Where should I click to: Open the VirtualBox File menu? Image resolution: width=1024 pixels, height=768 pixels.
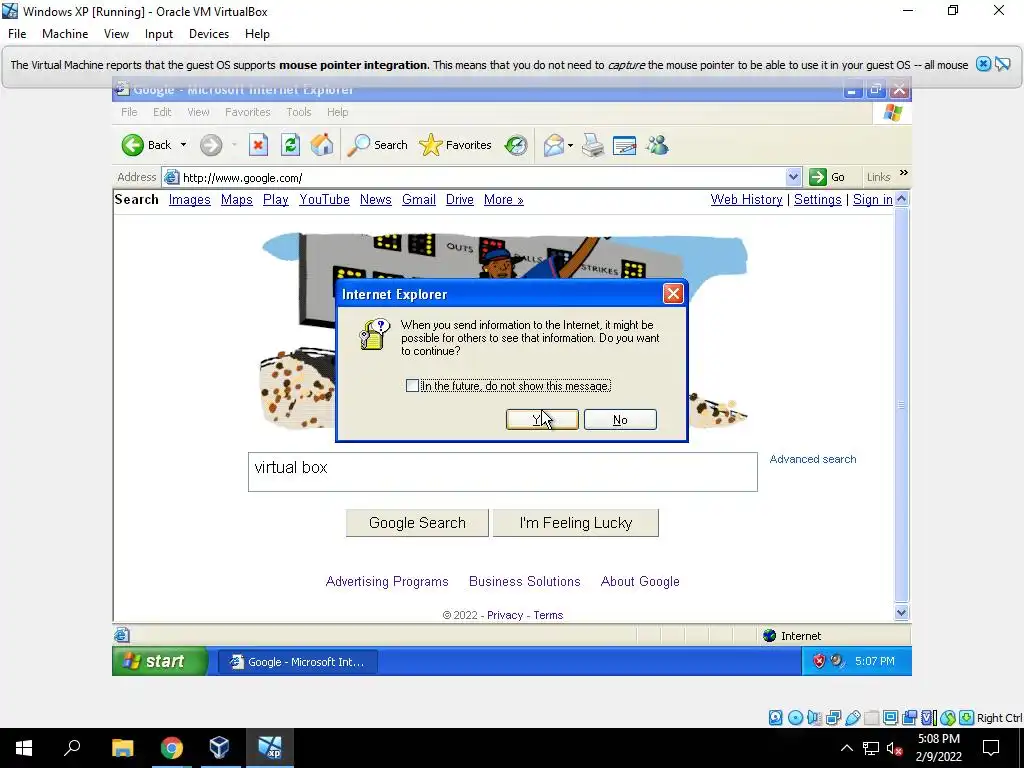(17, 34)
